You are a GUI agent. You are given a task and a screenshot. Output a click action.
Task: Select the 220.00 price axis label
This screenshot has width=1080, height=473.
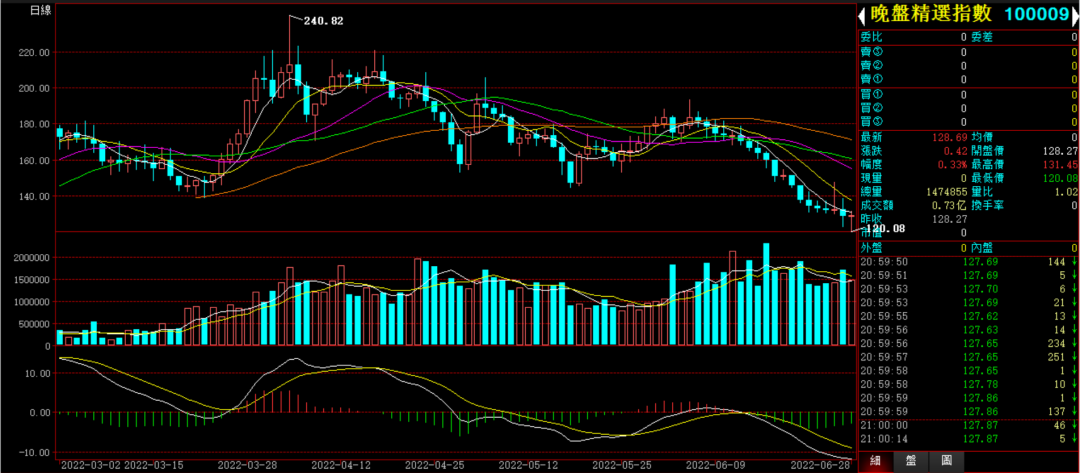click(x=34, y=52)
